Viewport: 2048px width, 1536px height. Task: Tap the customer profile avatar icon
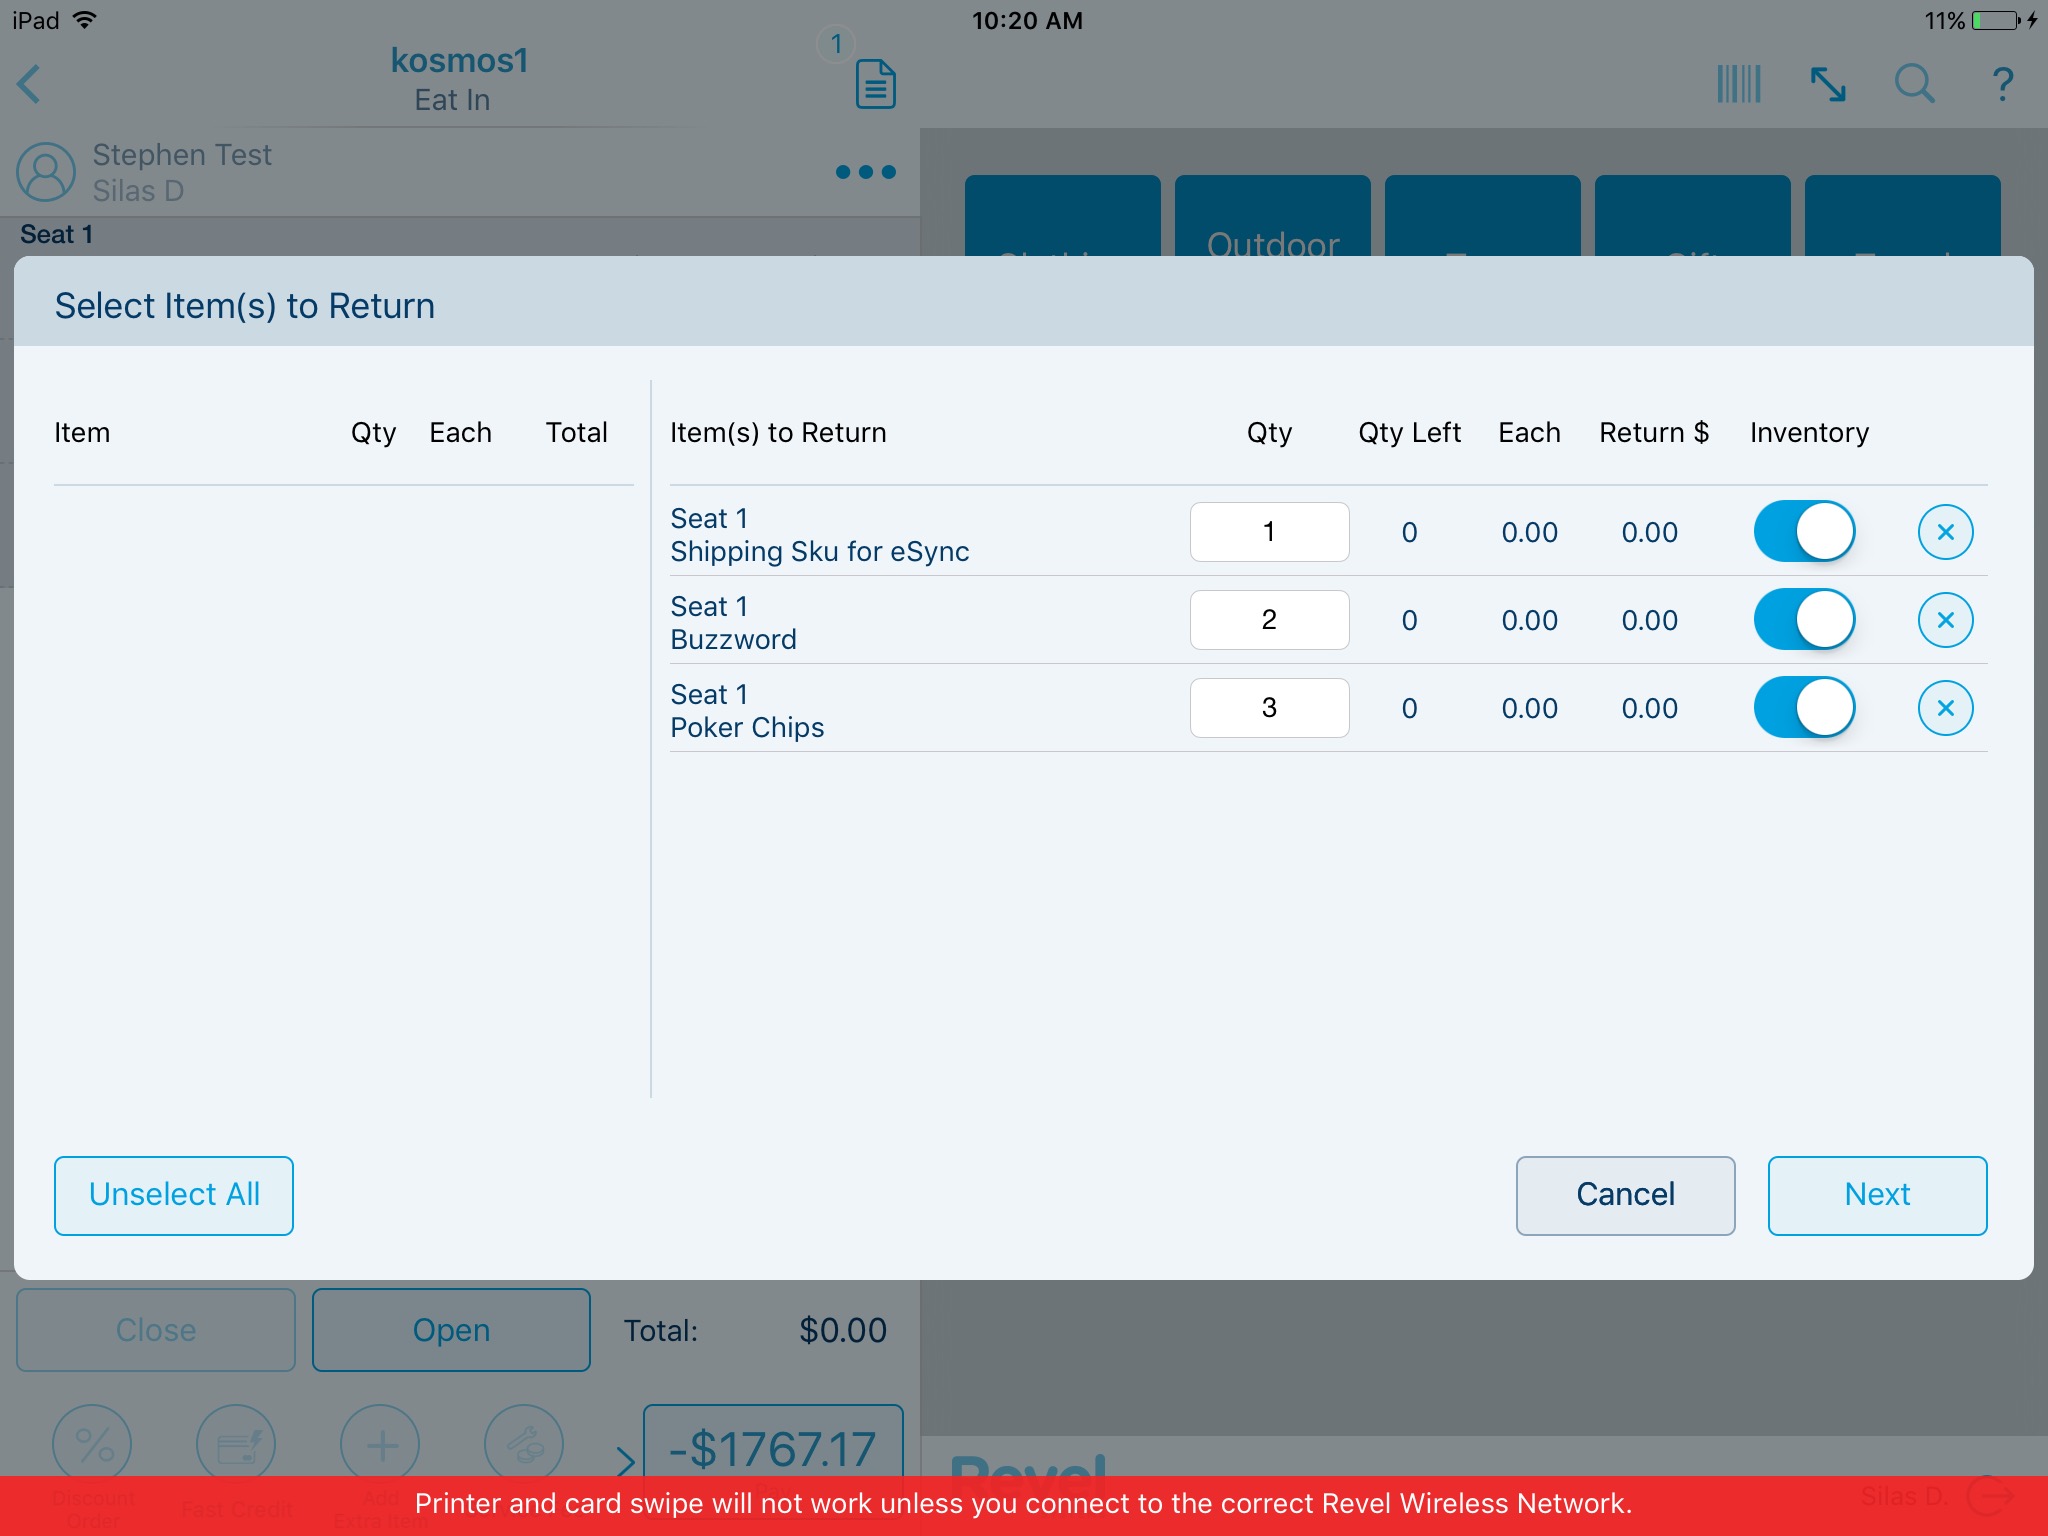(46, 172)
